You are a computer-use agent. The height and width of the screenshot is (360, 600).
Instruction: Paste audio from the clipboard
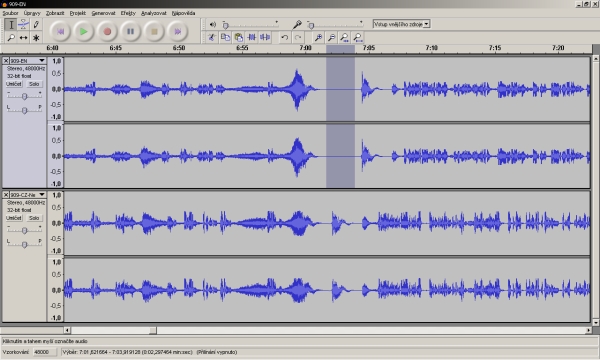point(238,37)
